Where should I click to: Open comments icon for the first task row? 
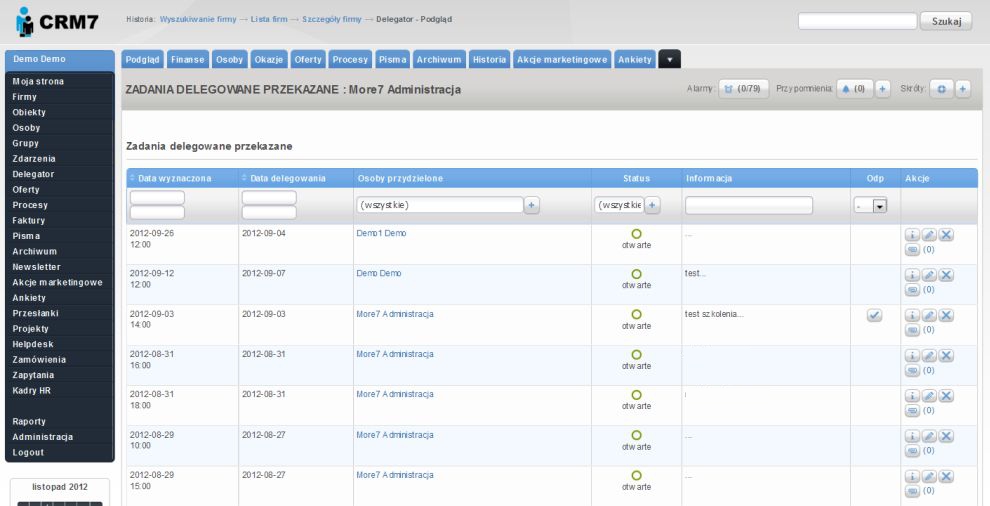tap(912, 250)
